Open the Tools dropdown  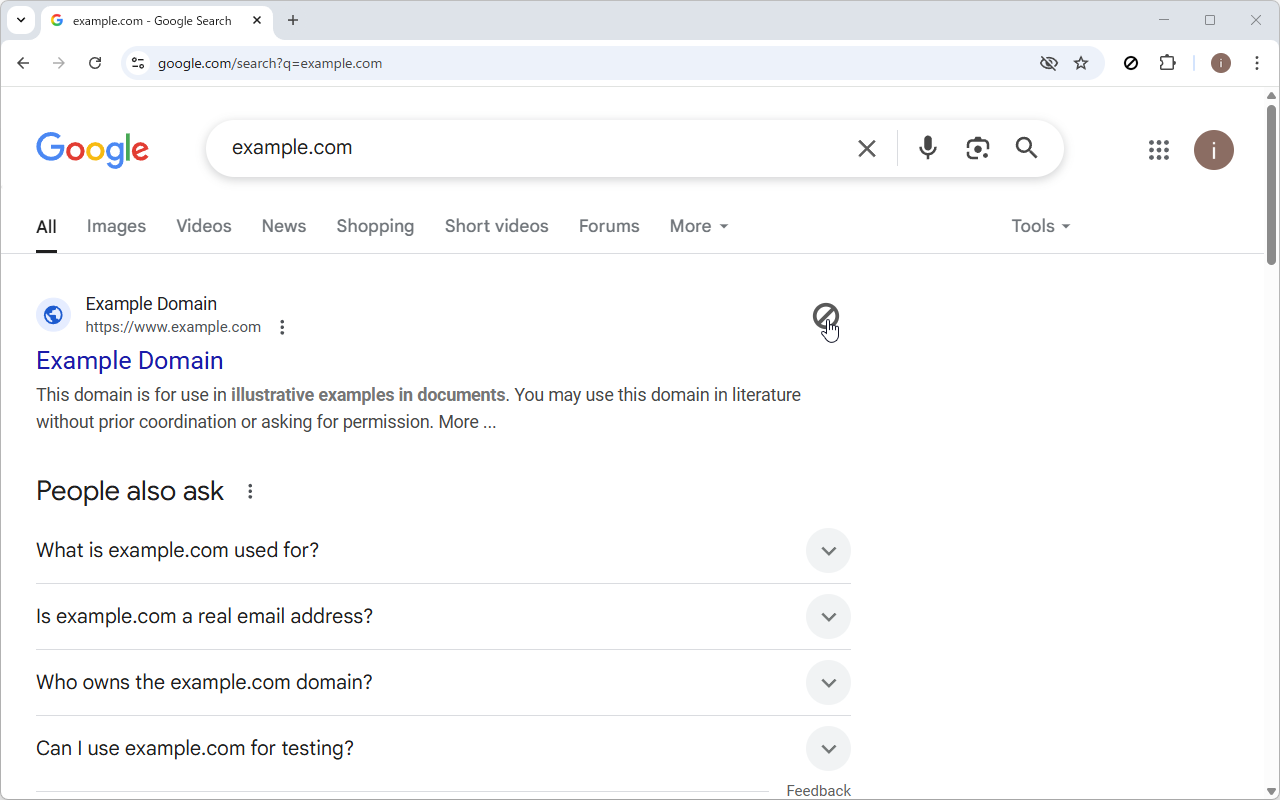pyautogui.click(x=1040, y=226)
